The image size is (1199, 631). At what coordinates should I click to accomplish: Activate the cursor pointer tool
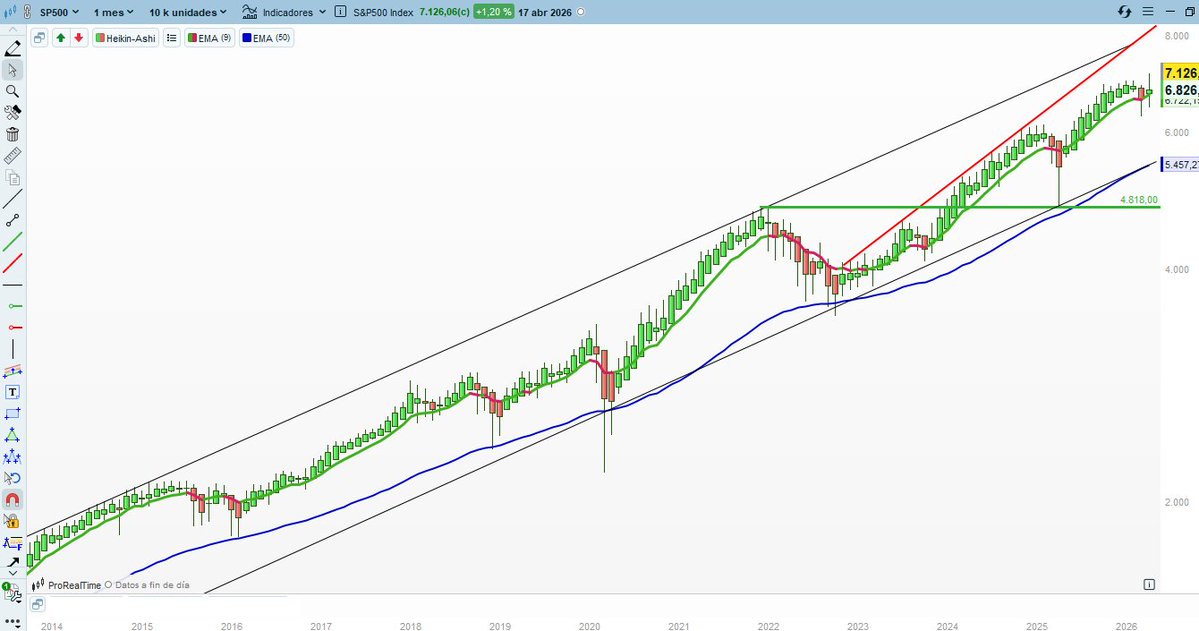point(12,70)
